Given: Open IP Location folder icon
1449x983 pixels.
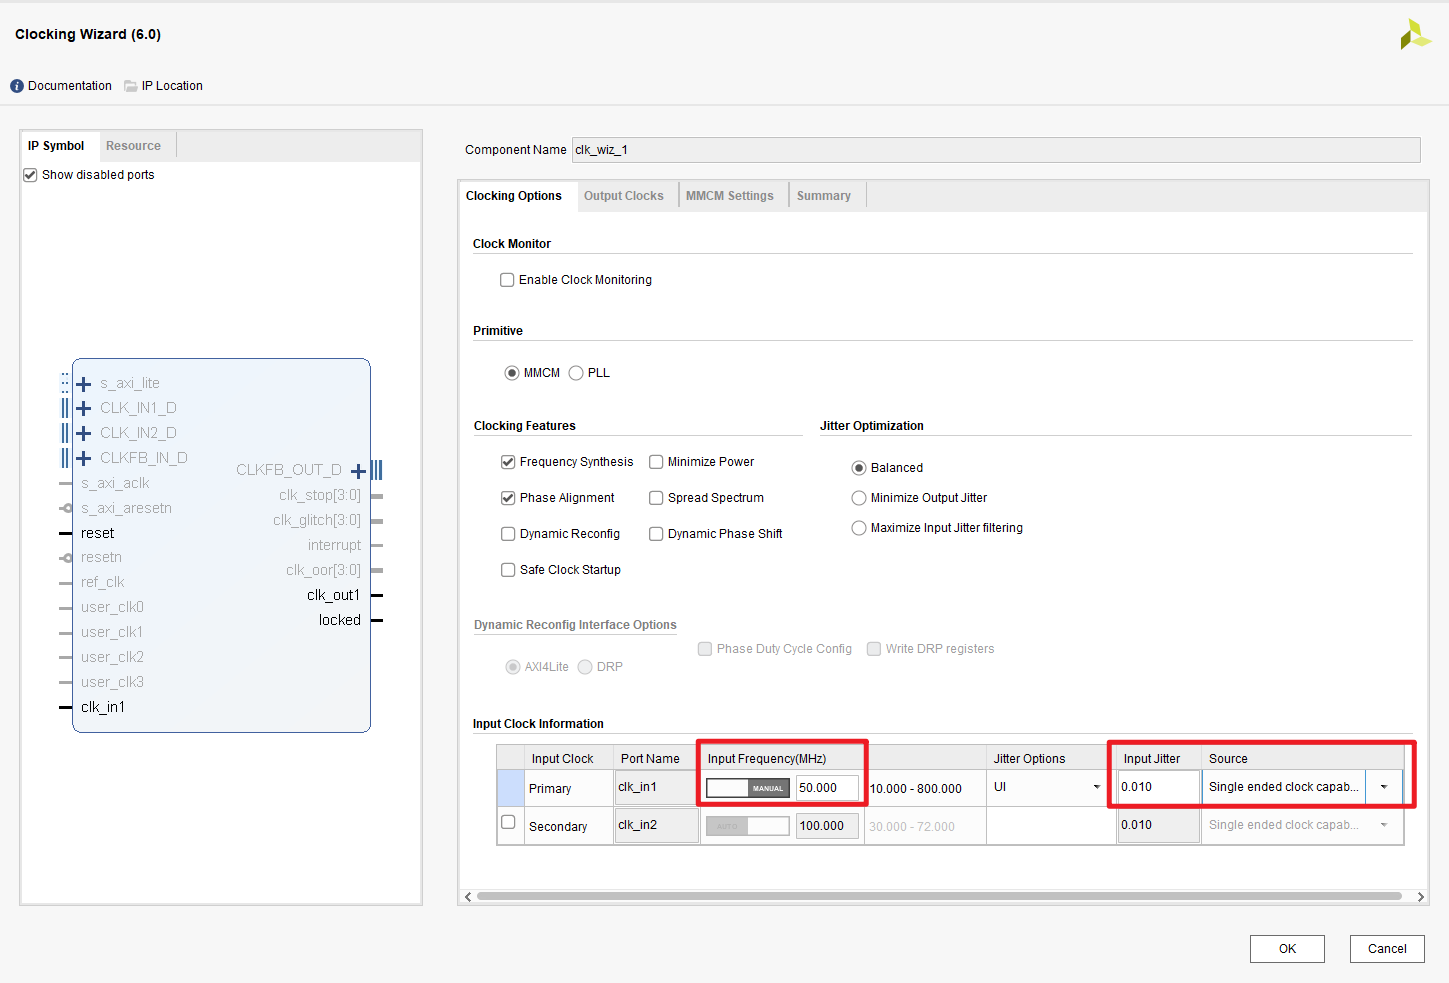Looking at the screenshot, I should pos(130,86).
